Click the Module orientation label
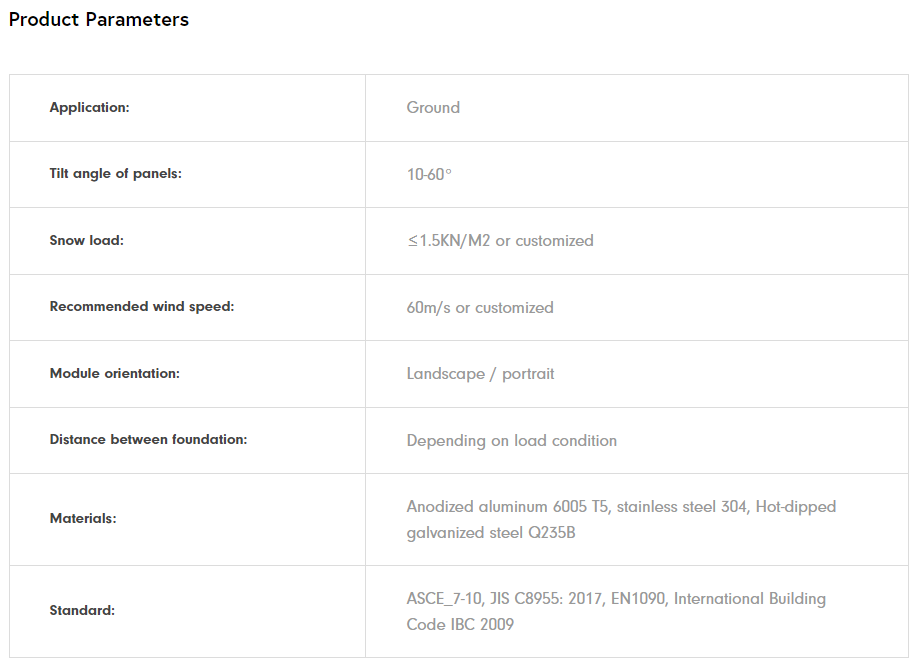Image resolution: width=921 pixels, height=667 pixels. pyautogui.click(x=114, y=373)
